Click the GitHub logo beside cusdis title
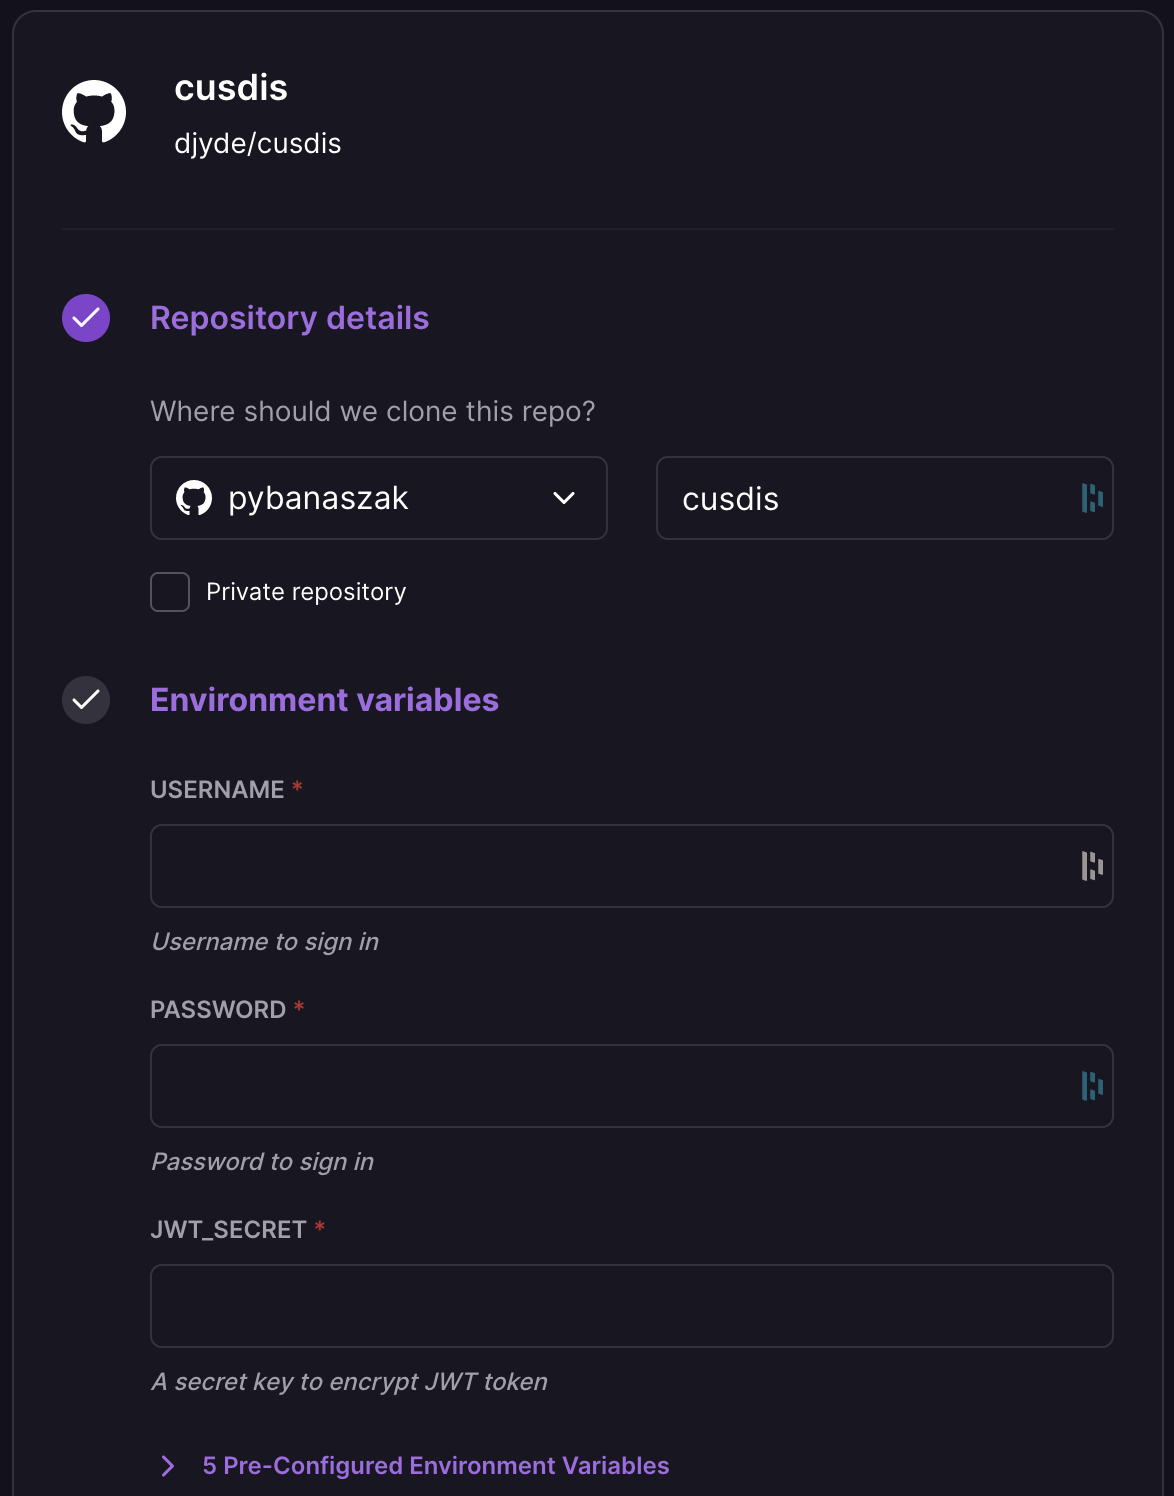 94,112
